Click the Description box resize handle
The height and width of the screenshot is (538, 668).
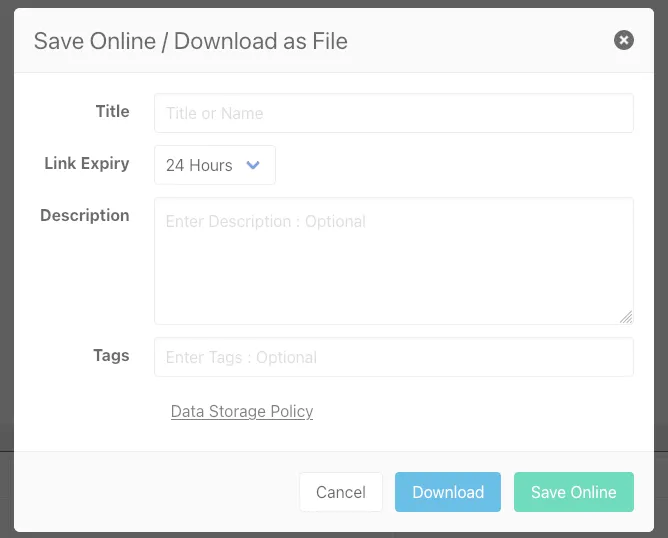click(x=626, y=317)
